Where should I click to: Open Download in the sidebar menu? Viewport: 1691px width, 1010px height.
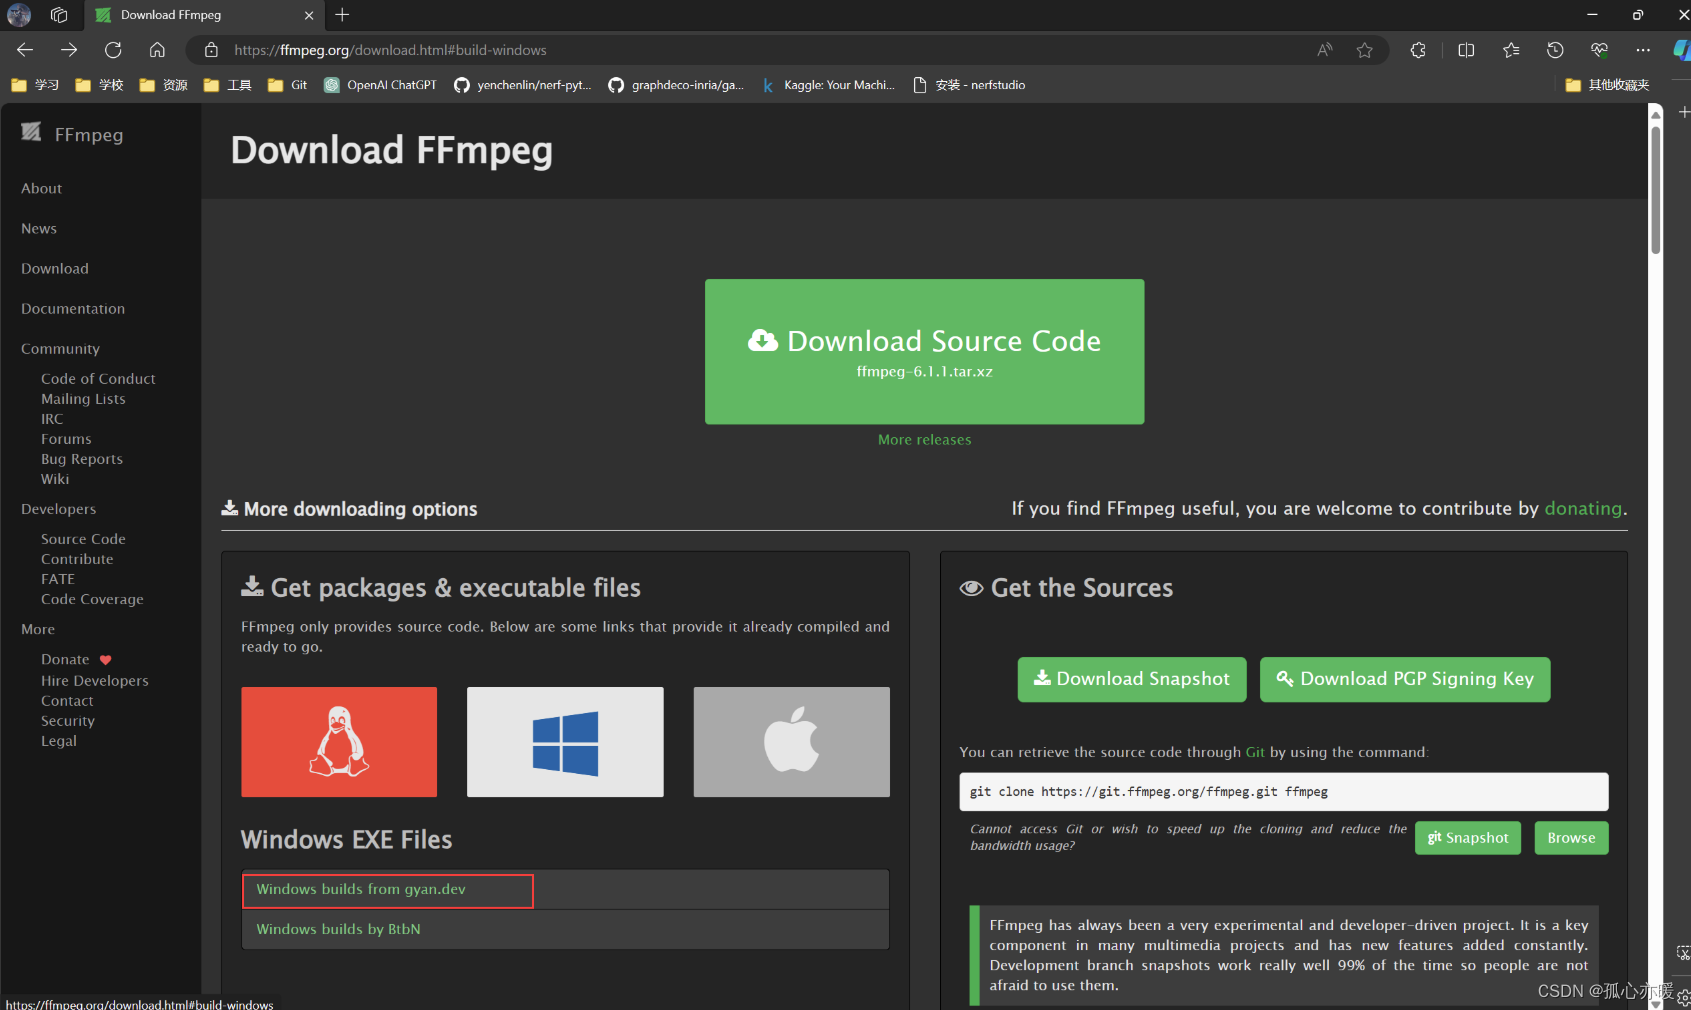point(55,268)
